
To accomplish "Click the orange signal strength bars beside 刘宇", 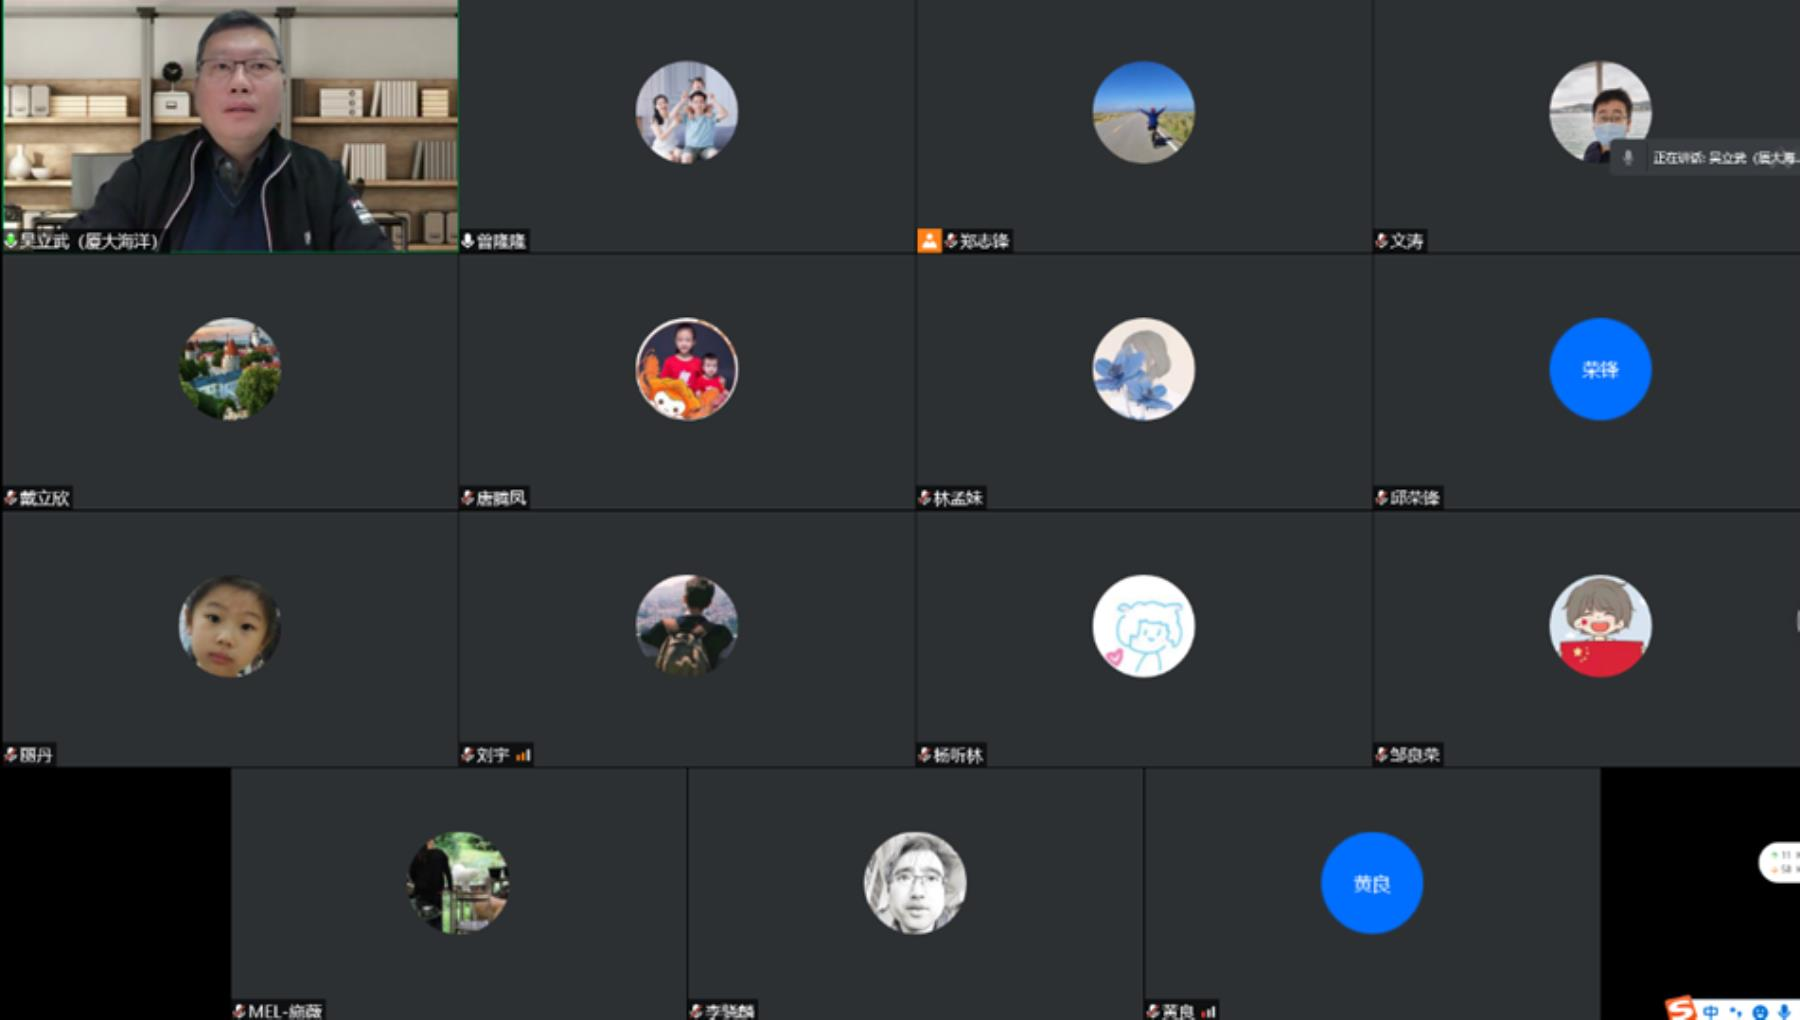I will tap(523, 755).
